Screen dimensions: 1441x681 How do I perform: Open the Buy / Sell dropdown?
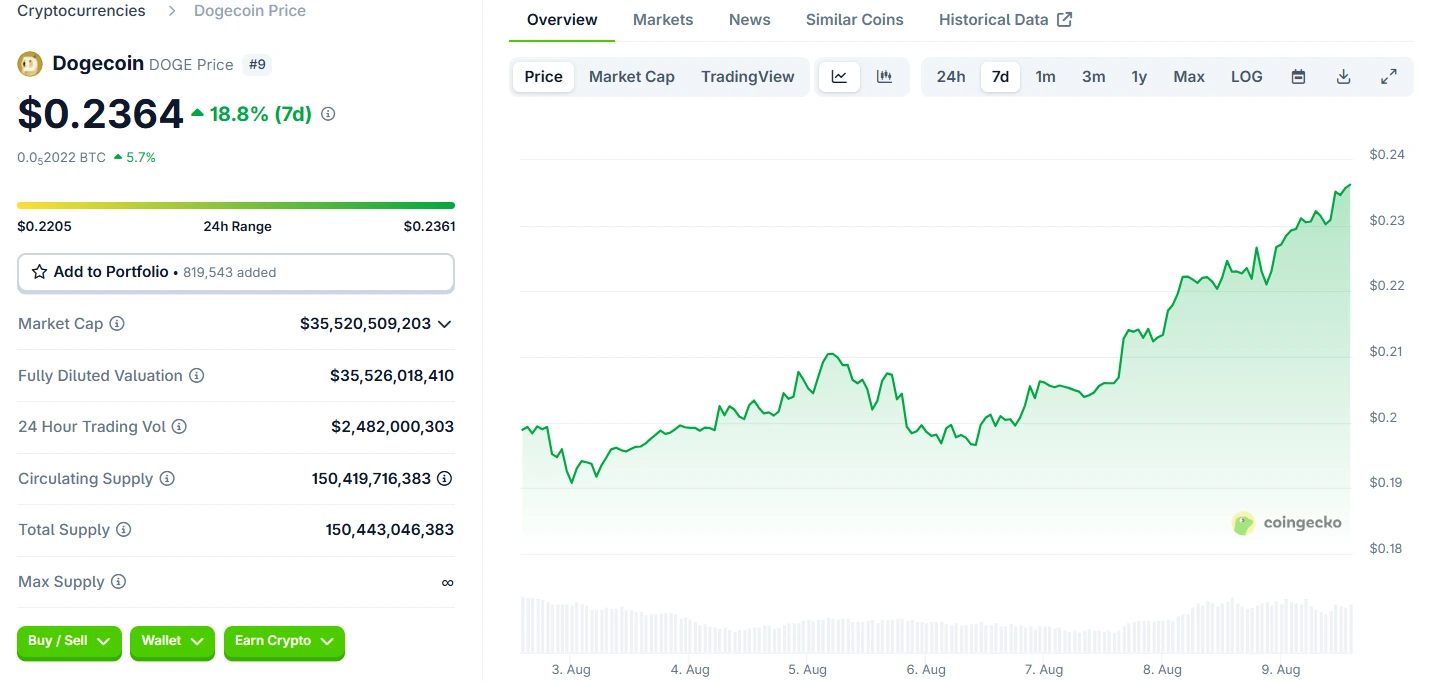pyautogui.click(x=68, y=643)
